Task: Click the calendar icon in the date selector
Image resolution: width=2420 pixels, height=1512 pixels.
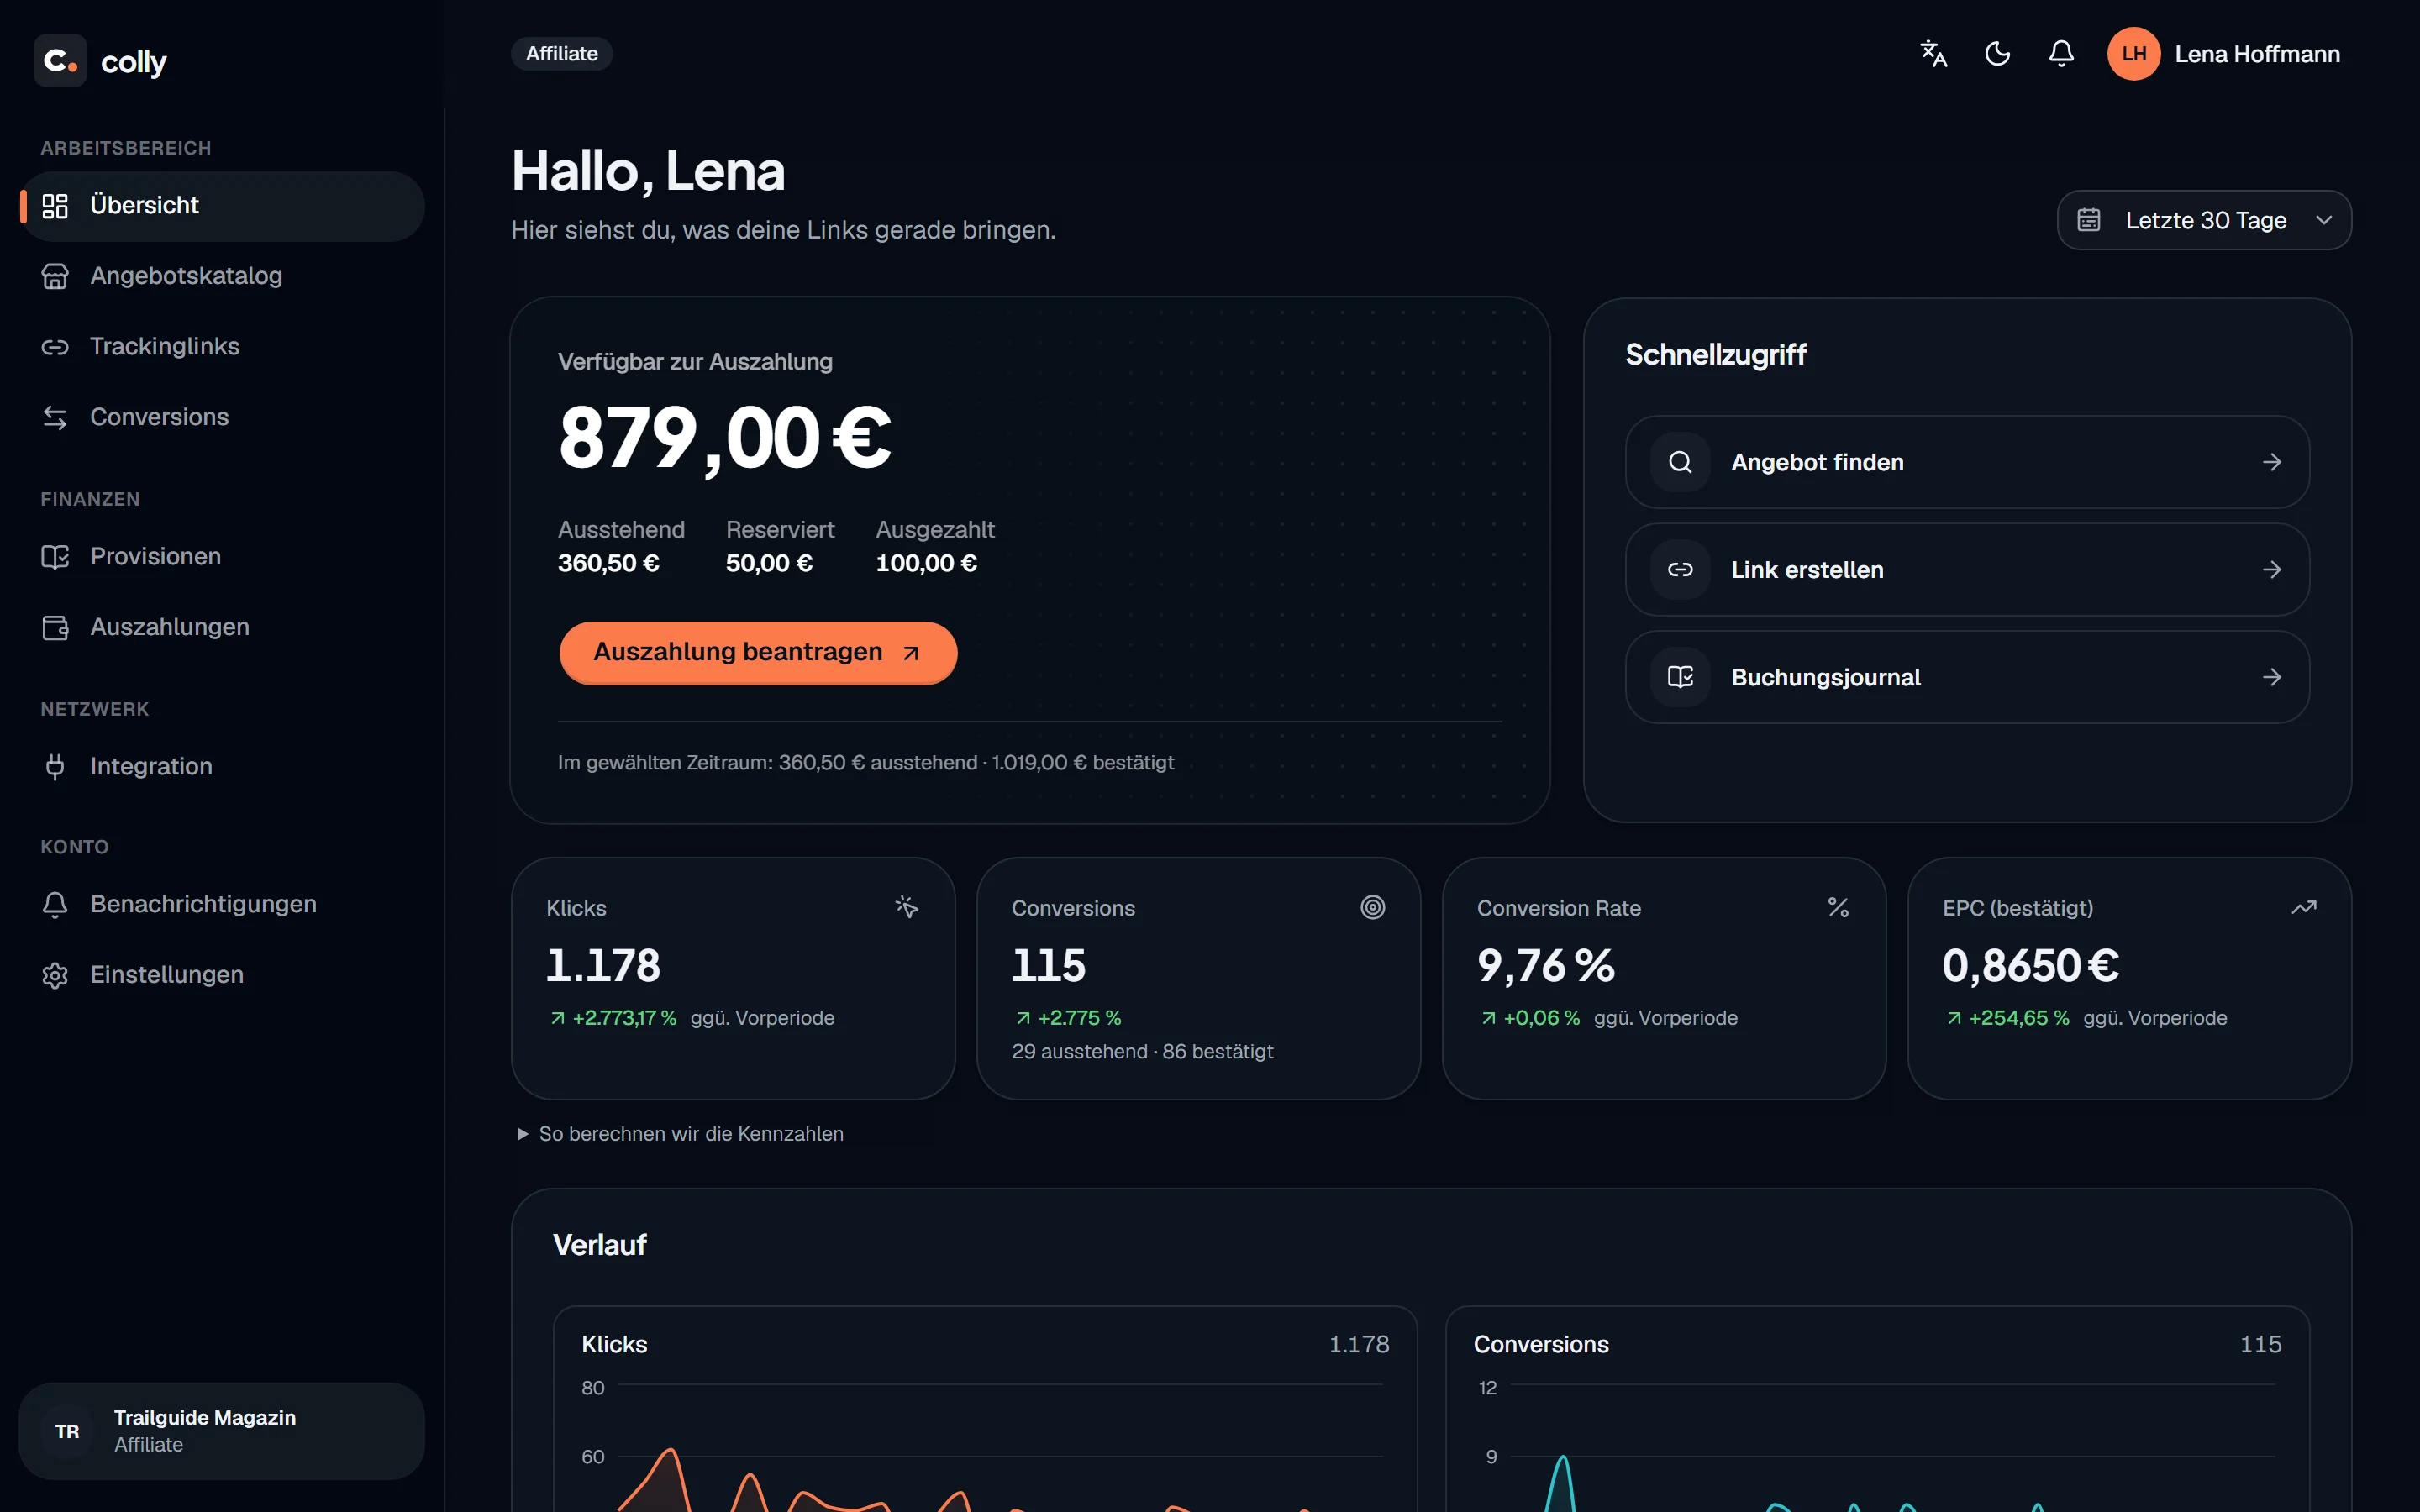Action: 2089,220
